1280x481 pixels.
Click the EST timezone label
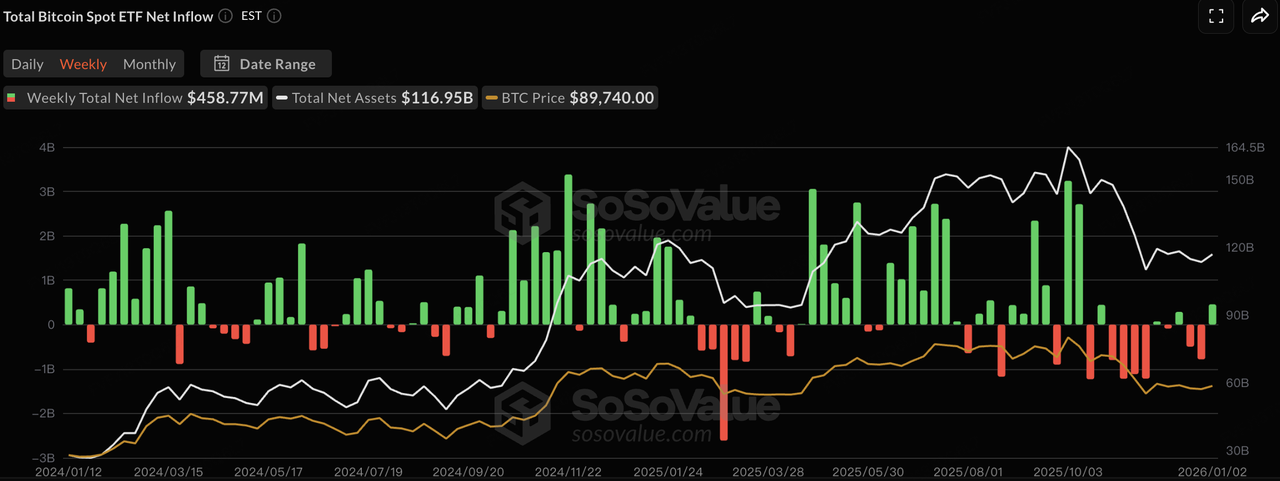pos(252,16)
